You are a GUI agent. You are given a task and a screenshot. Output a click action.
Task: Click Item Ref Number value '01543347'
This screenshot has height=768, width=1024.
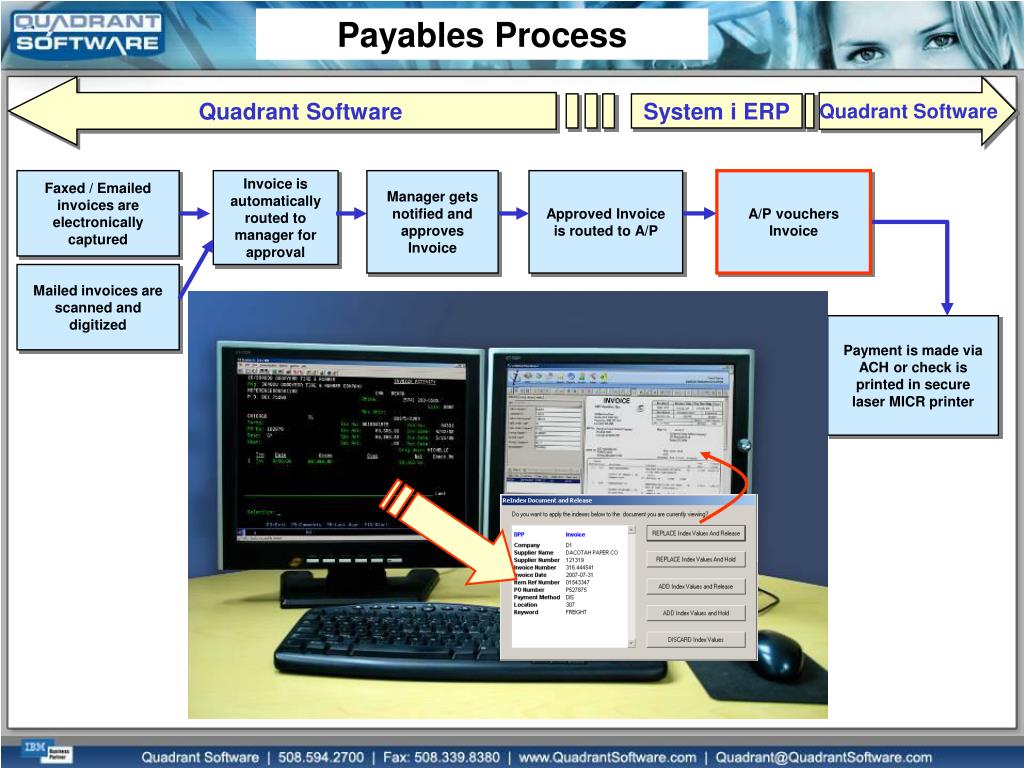coord(577,583)
